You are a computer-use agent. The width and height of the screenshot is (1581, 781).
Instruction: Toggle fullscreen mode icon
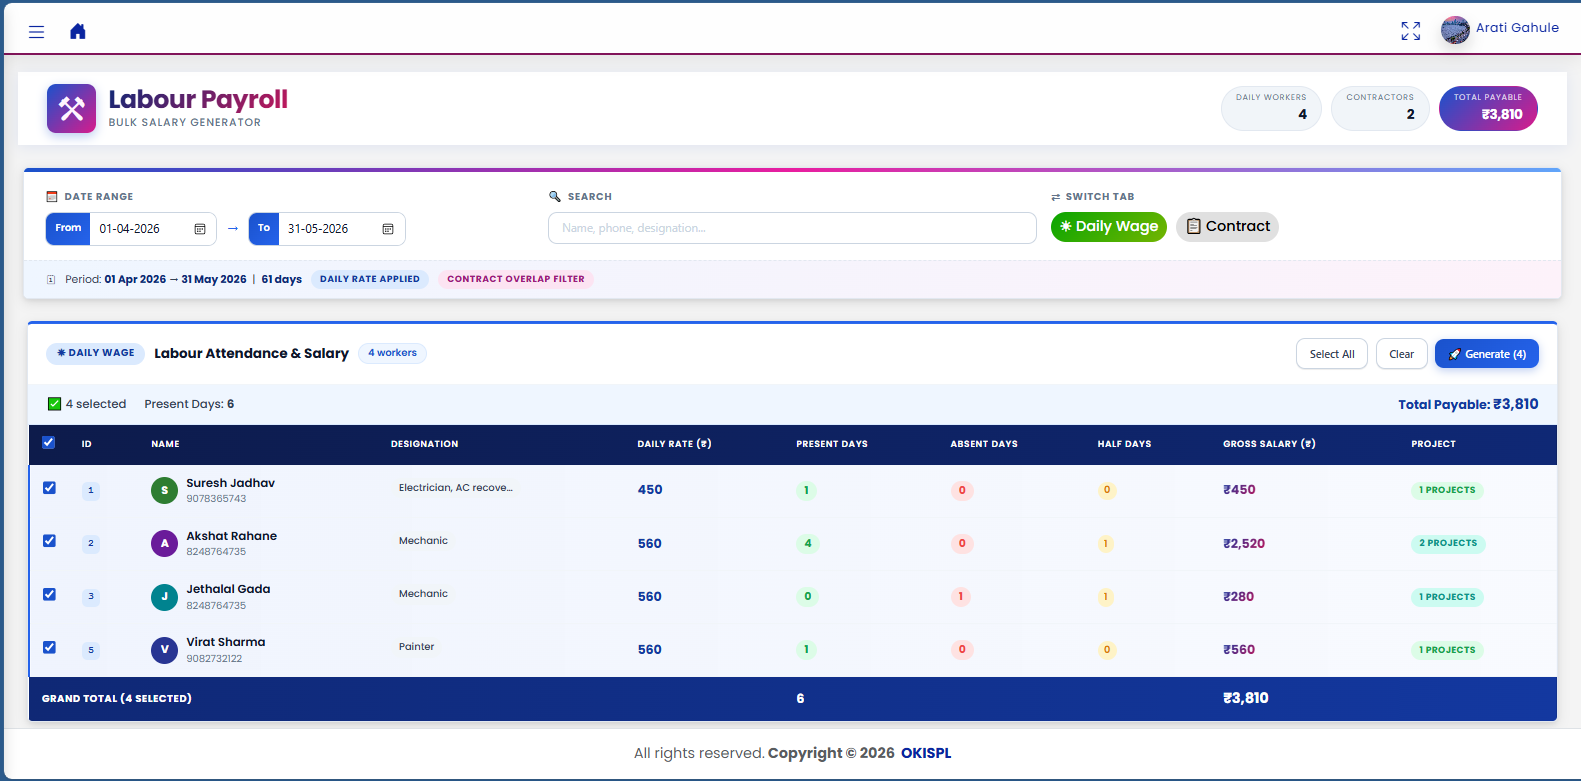click(x=1411, y=31)
